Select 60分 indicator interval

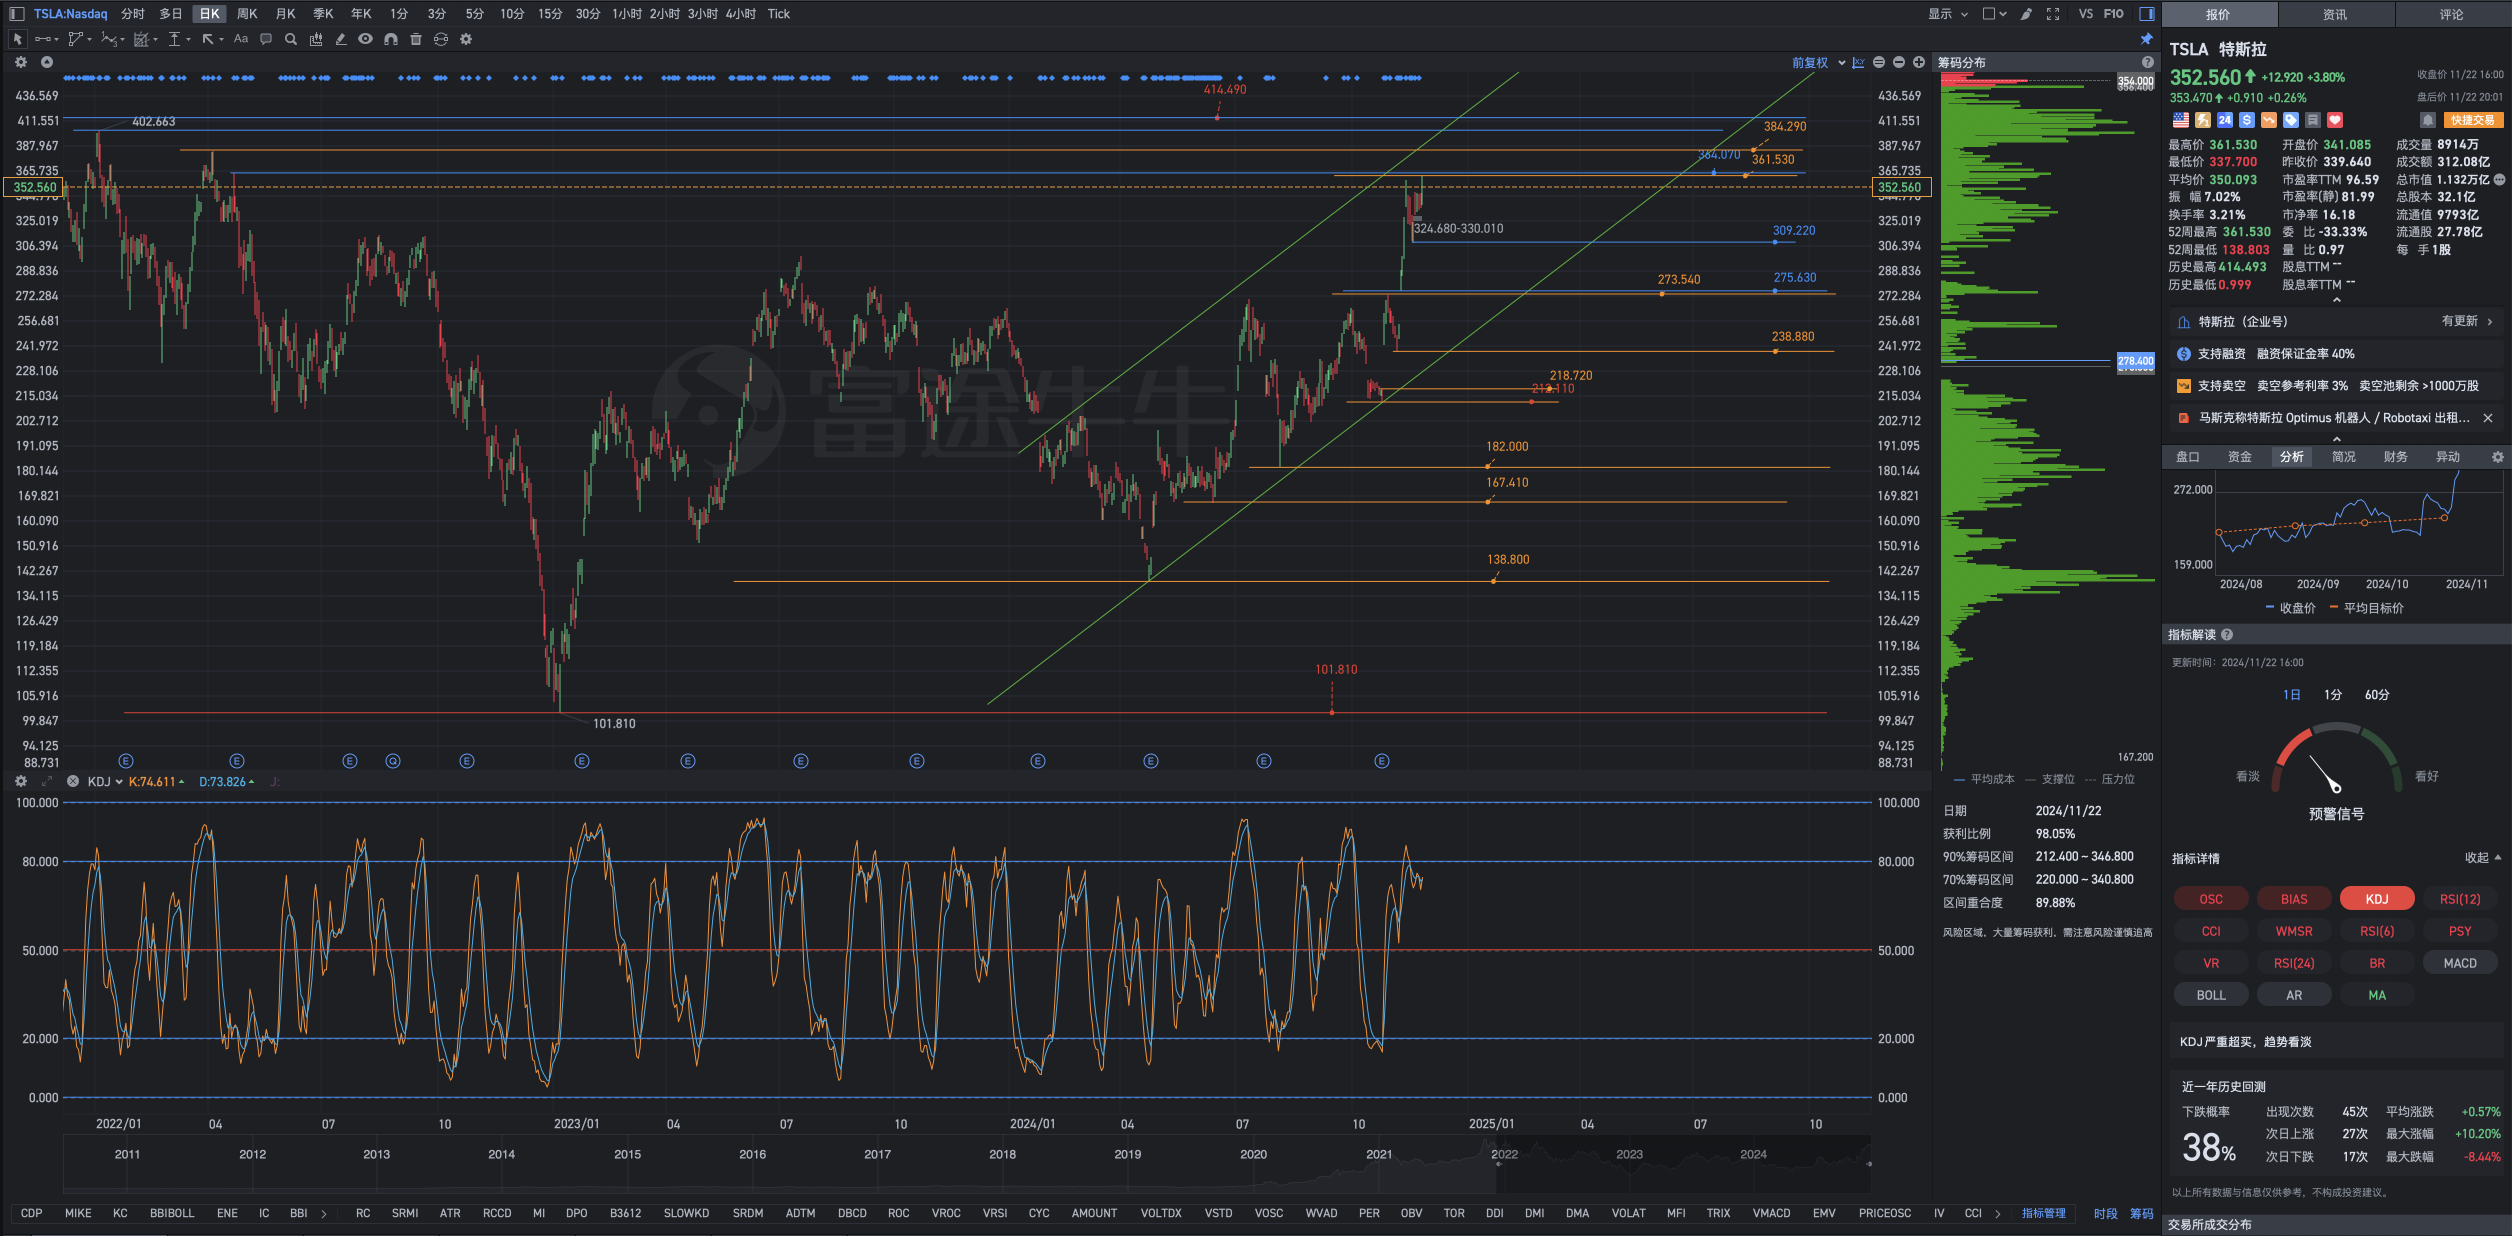2377,694
